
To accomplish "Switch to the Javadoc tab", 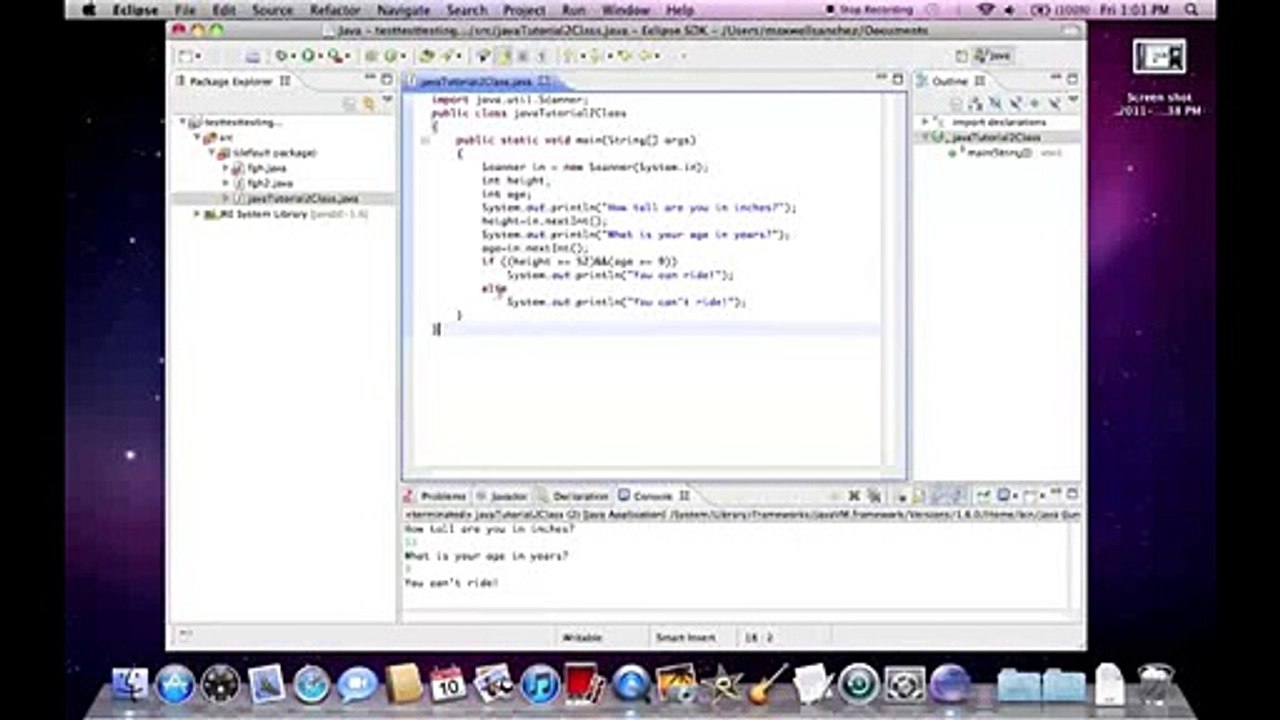I will 502,496.
